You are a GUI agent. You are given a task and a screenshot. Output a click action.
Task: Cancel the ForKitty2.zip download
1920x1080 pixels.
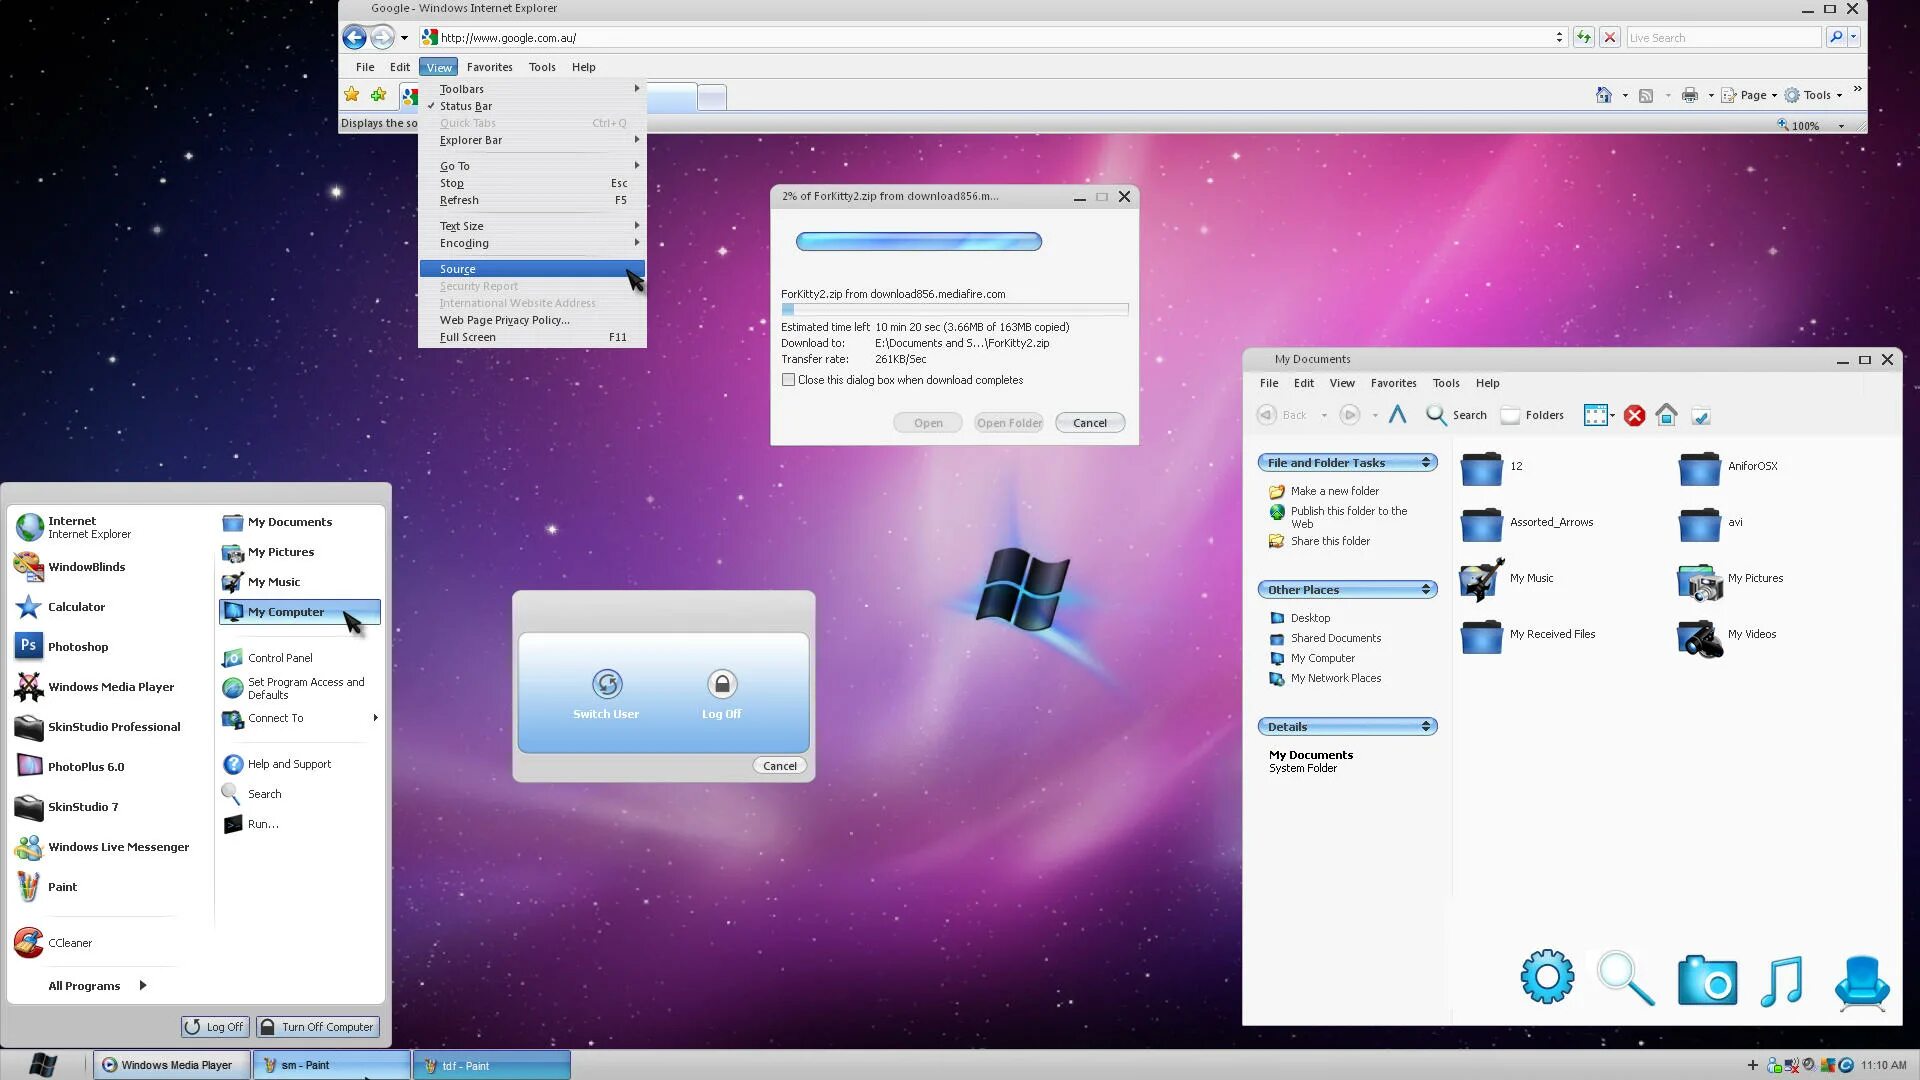[x=1089, y=423]
